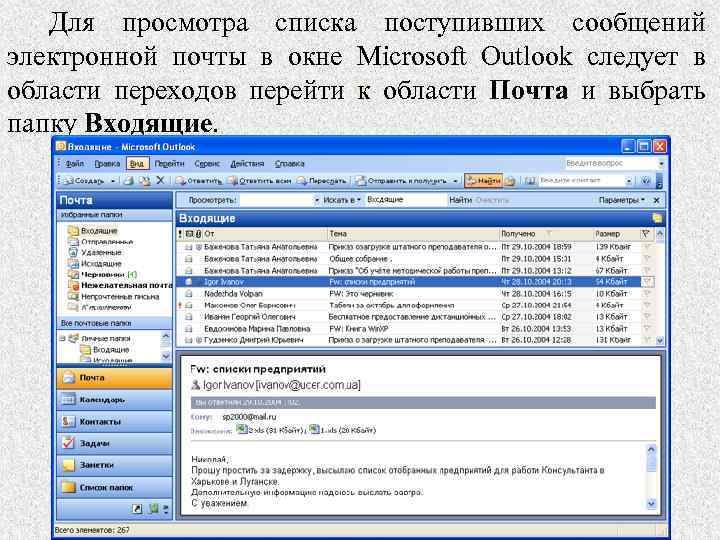
Task: Click the folder icon in Входящие header
Action: point(657,218)
